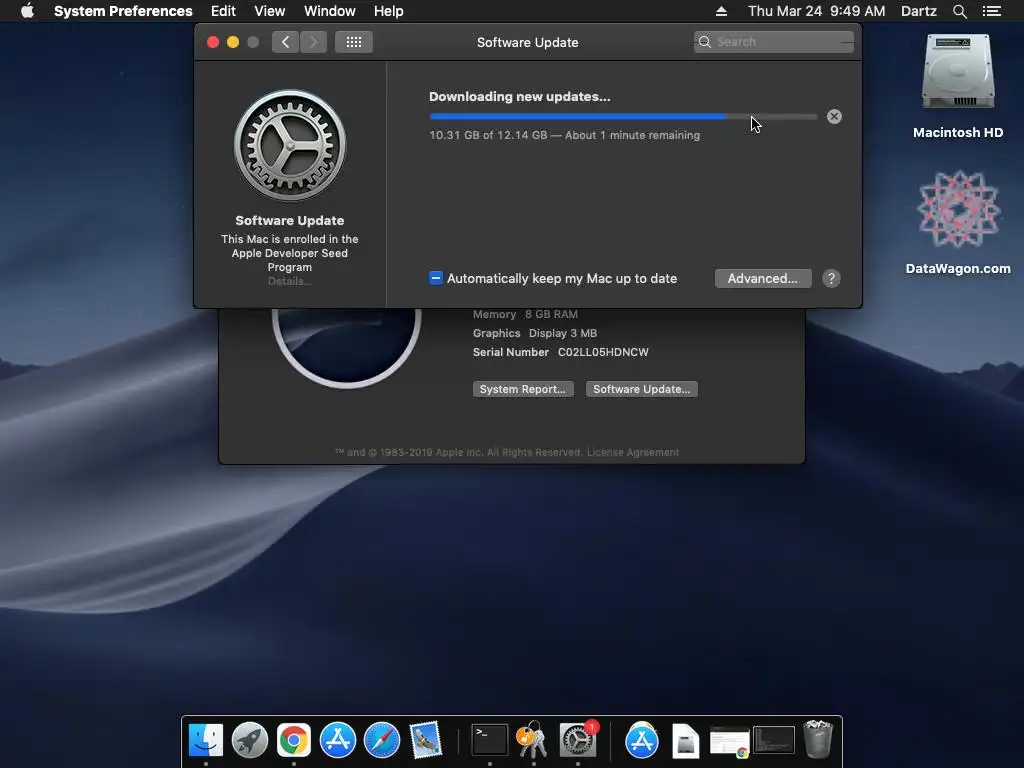Go back with the left chevron button
The height and width of the screenshot is (768, 1024).
coord(285,42)
